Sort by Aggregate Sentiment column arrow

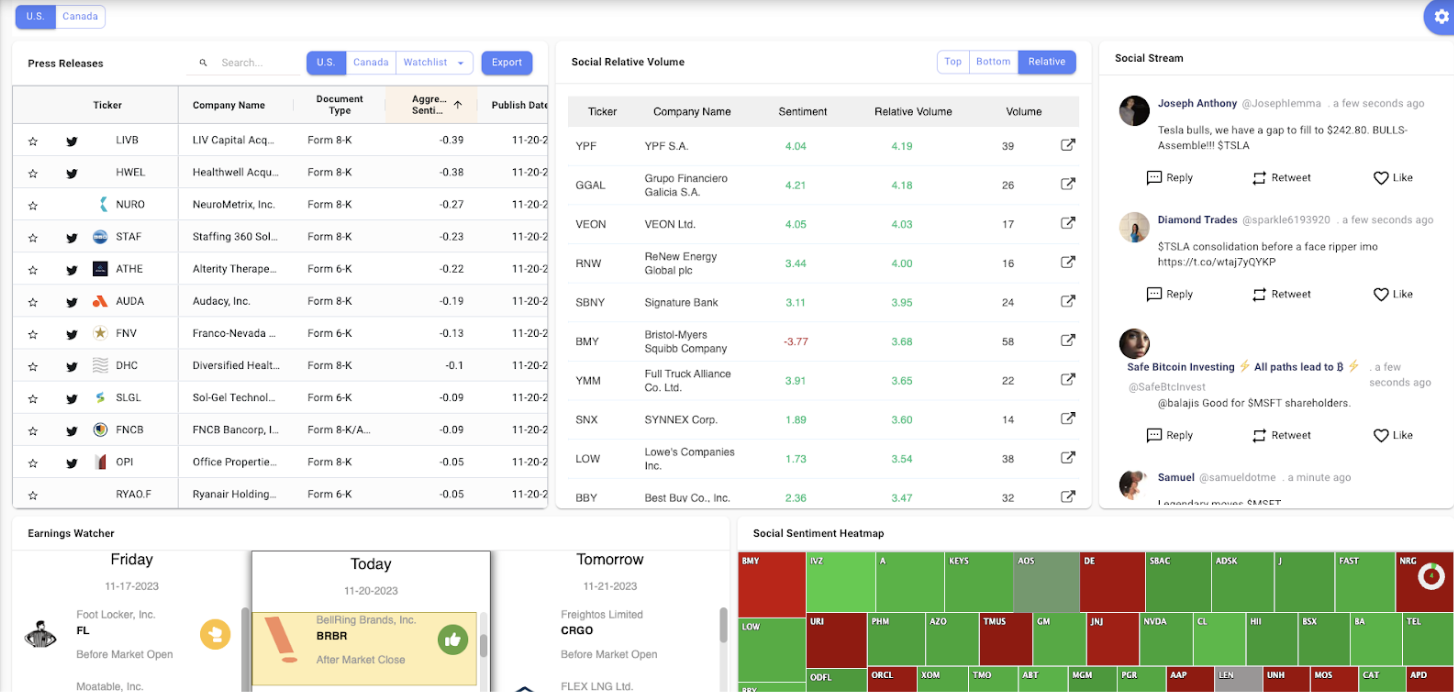pyautogui.click(x=457, y=105)
